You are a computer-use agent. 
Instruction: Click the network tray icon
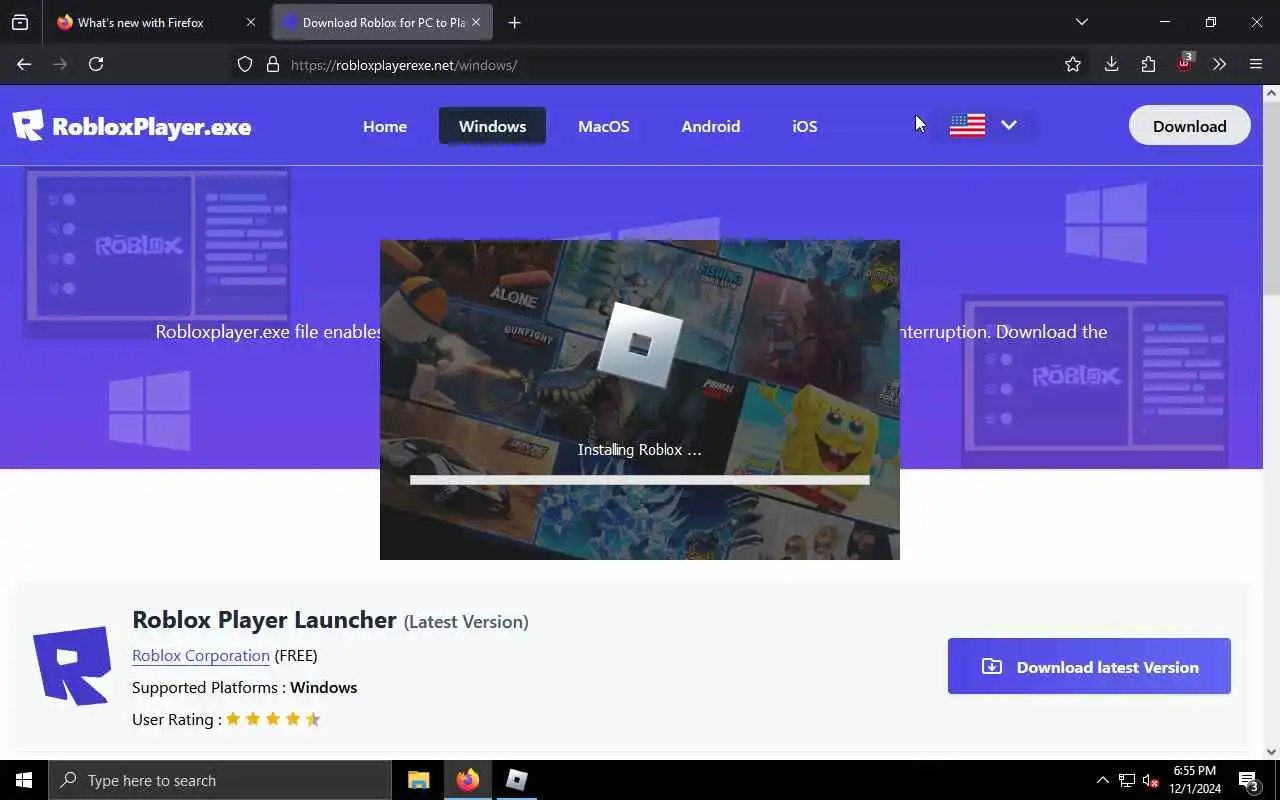tap(1127, 780)
